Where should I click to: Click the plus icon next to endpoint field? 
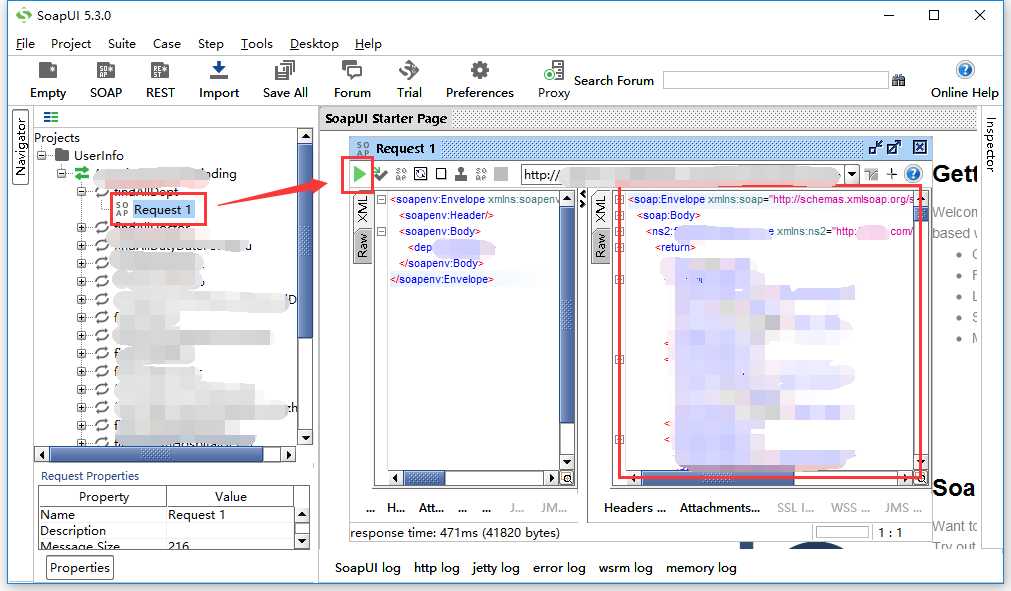coord(892,174)
